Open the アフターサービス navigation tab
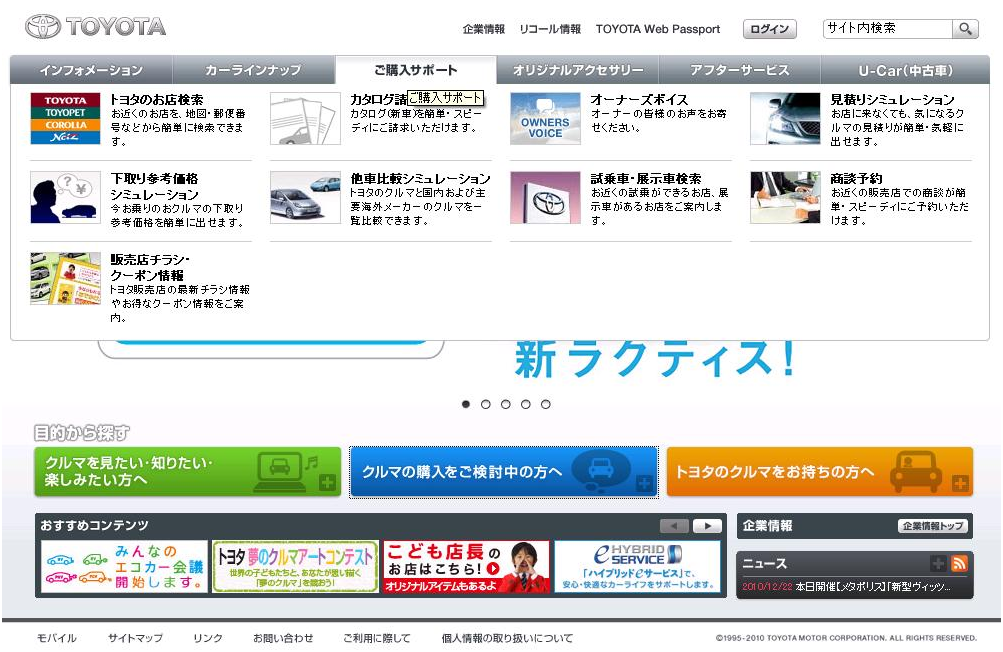The height and width of the screenshot is (652, 1003). [x=739, y=70]
